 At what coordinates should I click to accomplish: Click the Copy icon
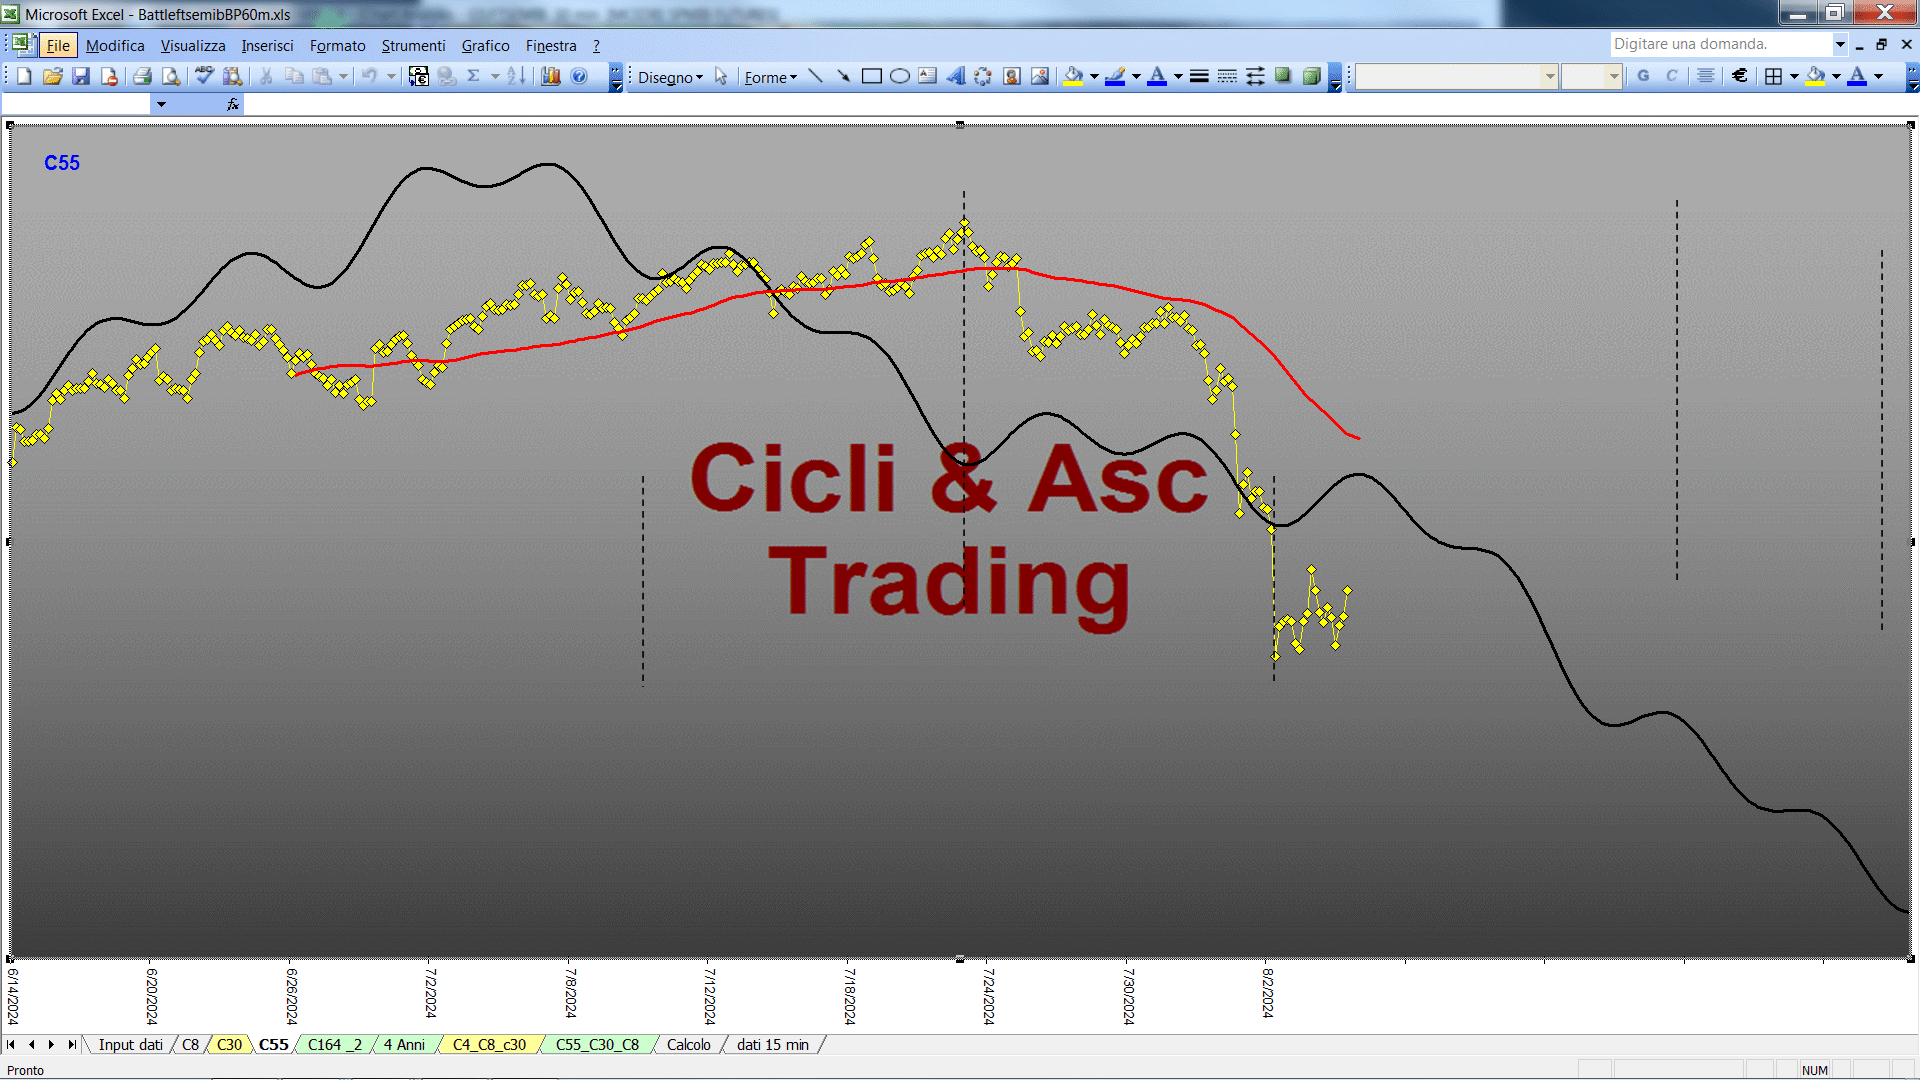(x=294, y=76)
